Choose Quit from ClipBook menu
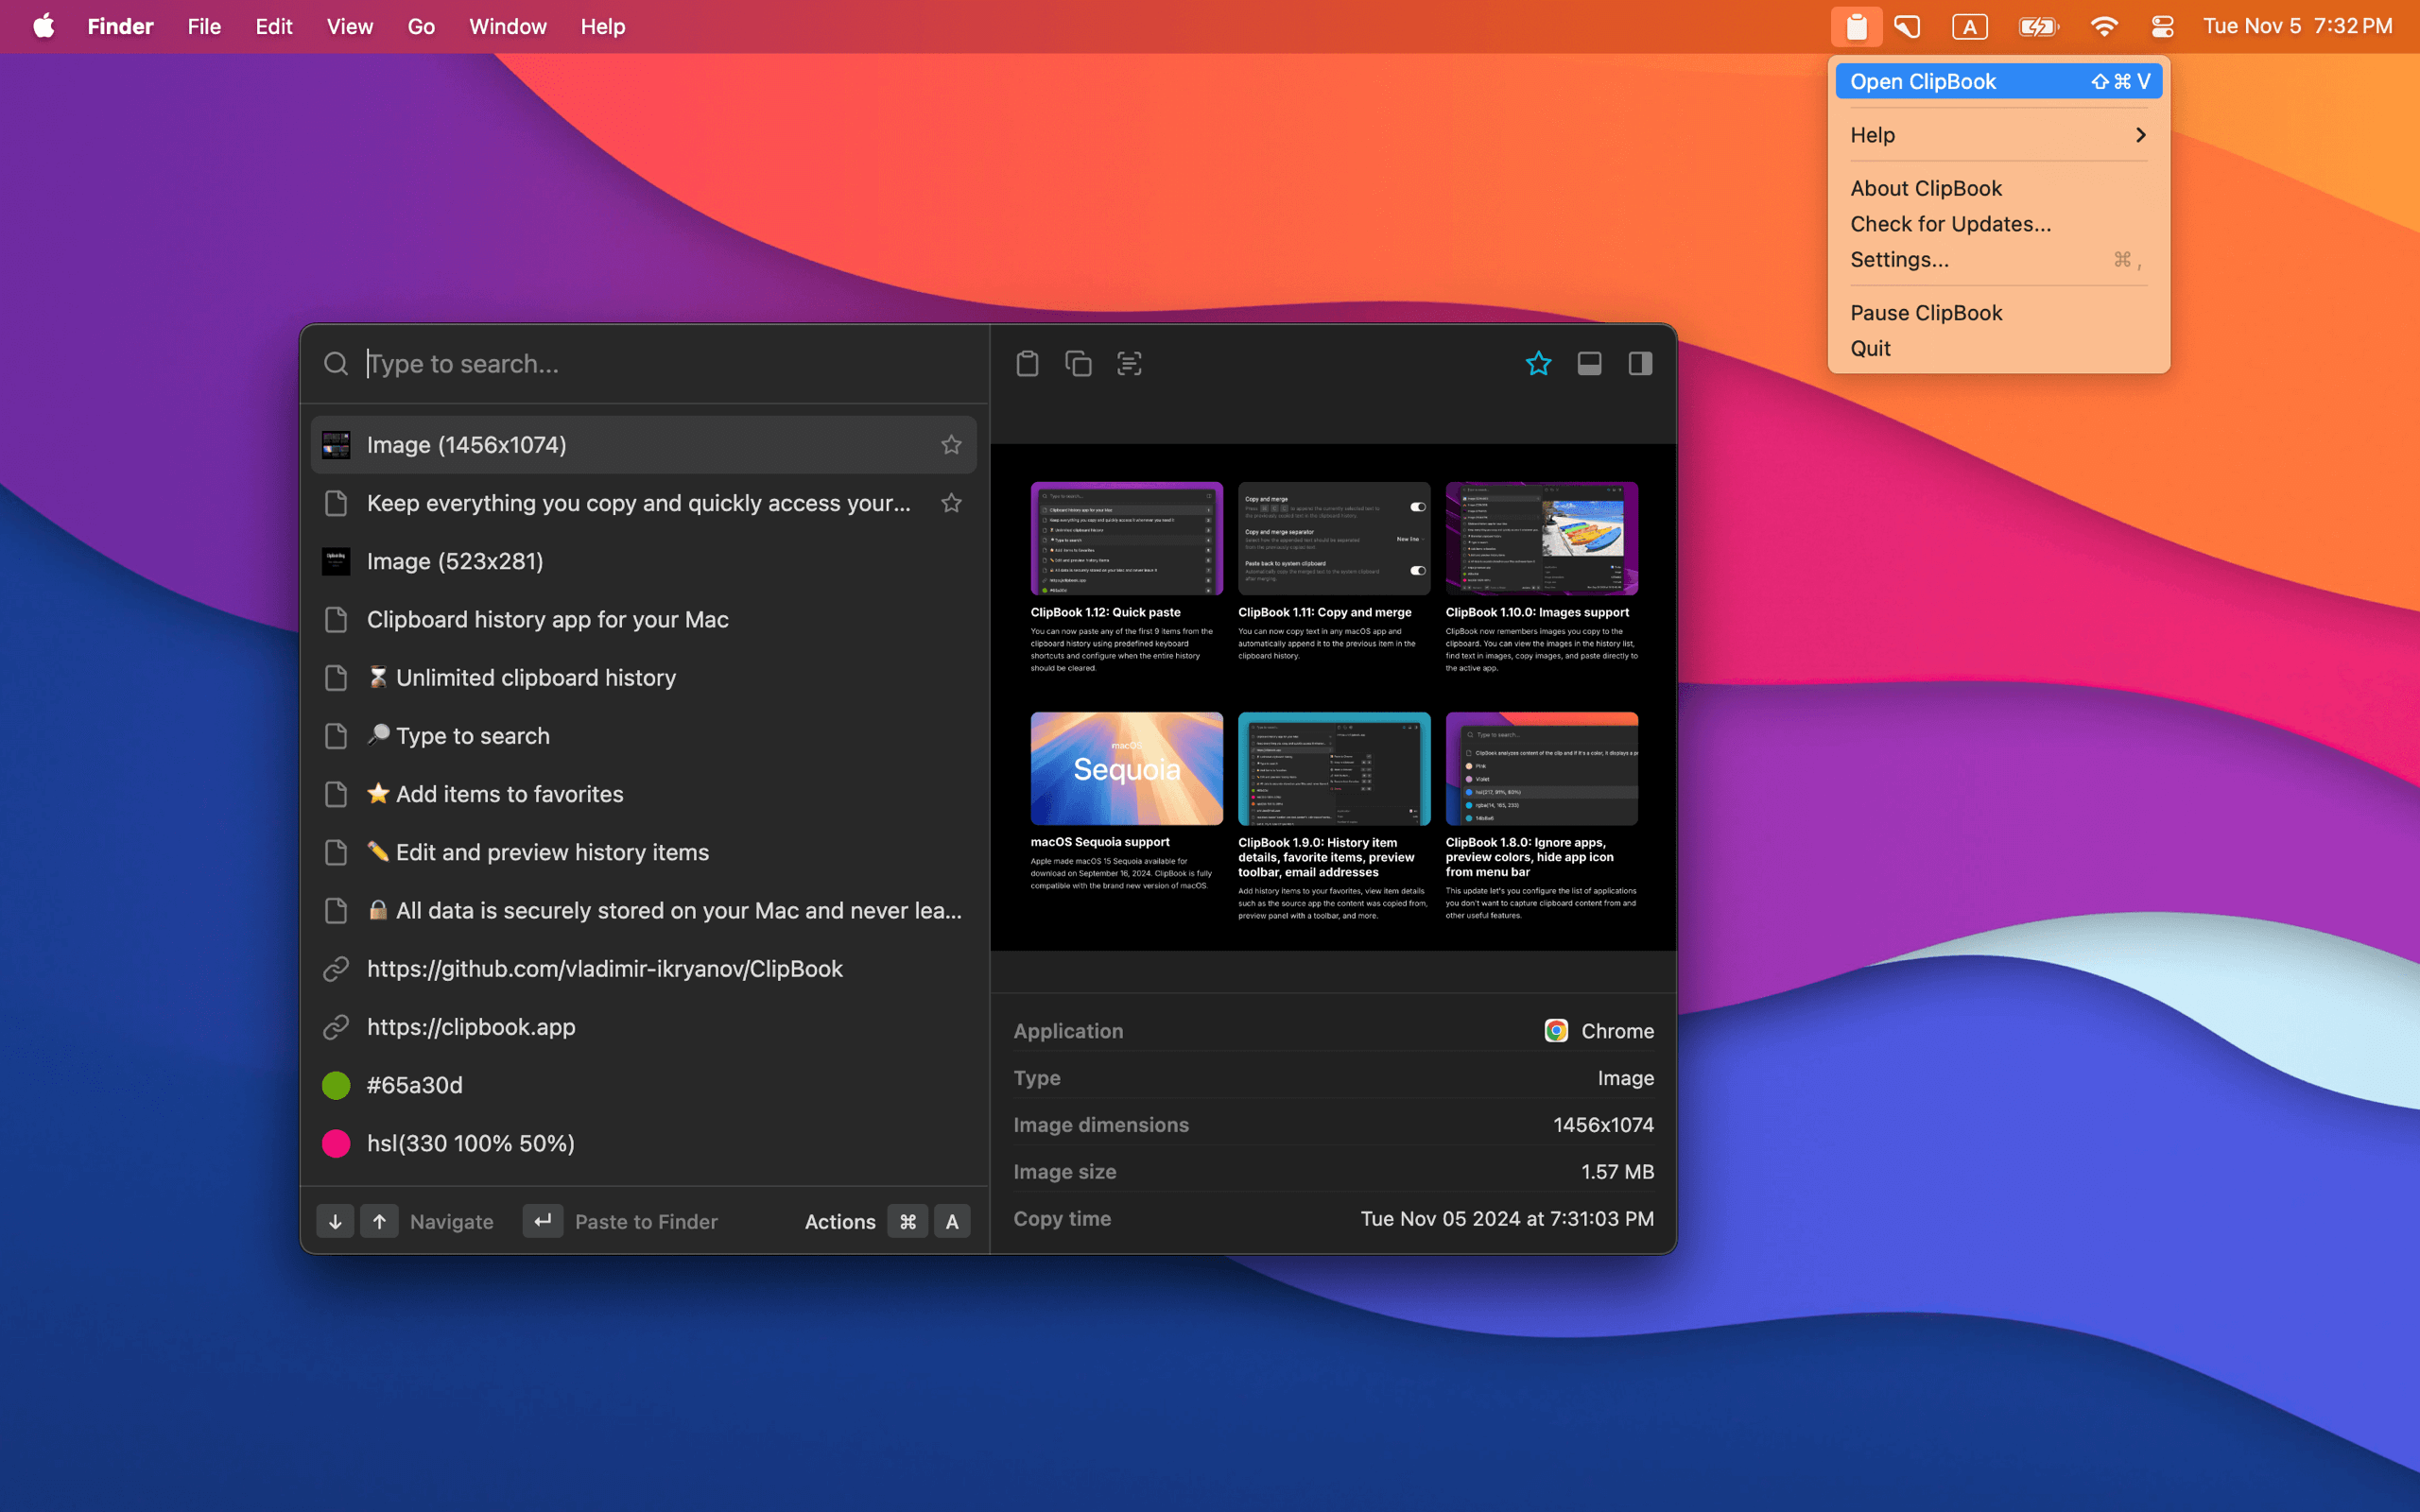2420x1512 pixels. pos(1998,348)
